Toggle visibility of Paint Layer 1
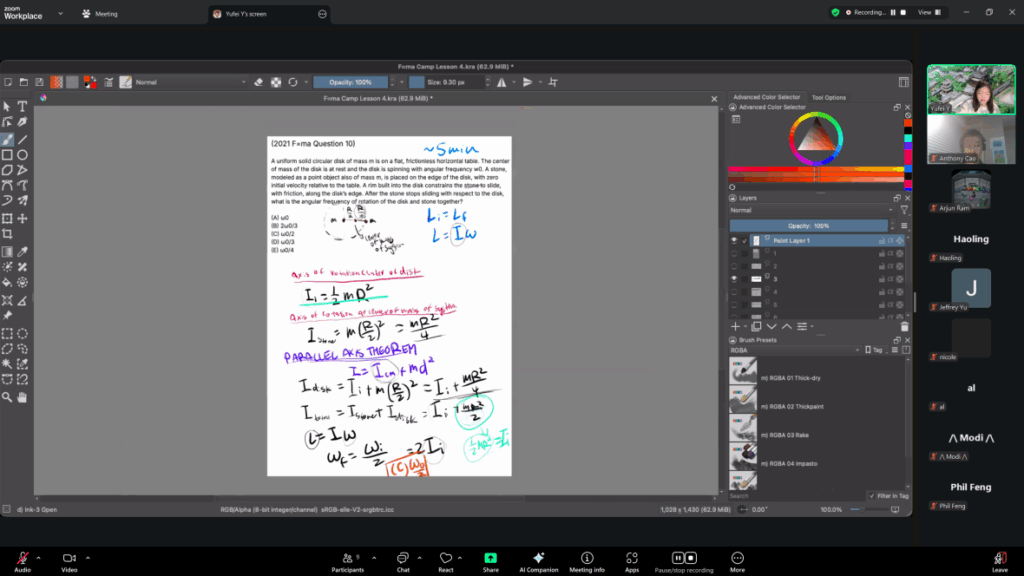The width and height of the screenshot is (1024, 576). click(x=734, y=241)
